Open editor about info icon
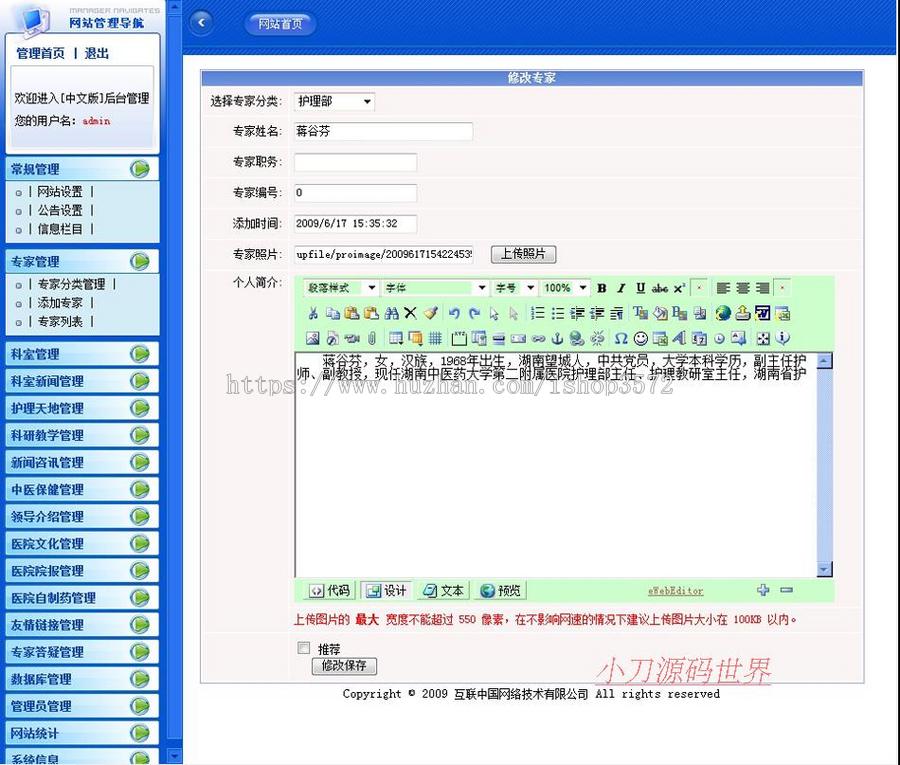The width and height of the screenshot is (900, 765). pos(782,339)
